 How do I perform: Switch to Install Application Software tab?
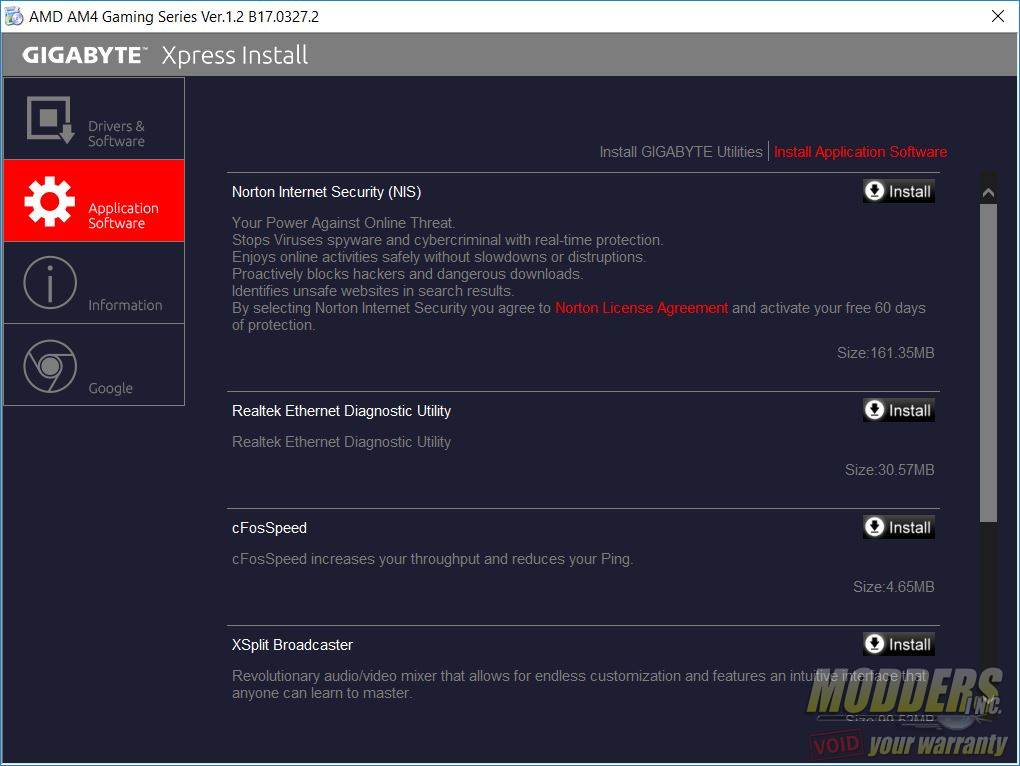tap(860, 152)
